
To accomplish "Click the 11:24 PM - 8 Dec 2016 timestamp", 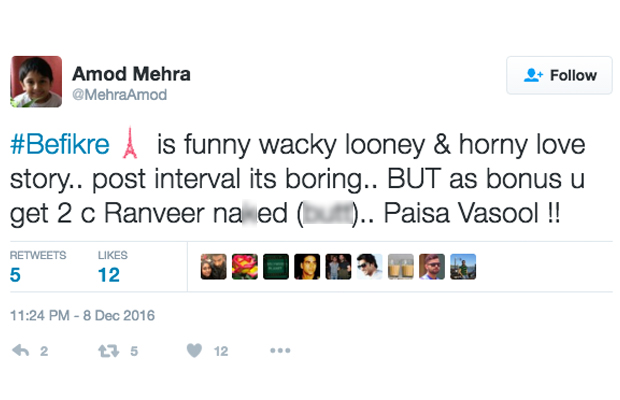I will pyautogui.click(x=83, y=315).
